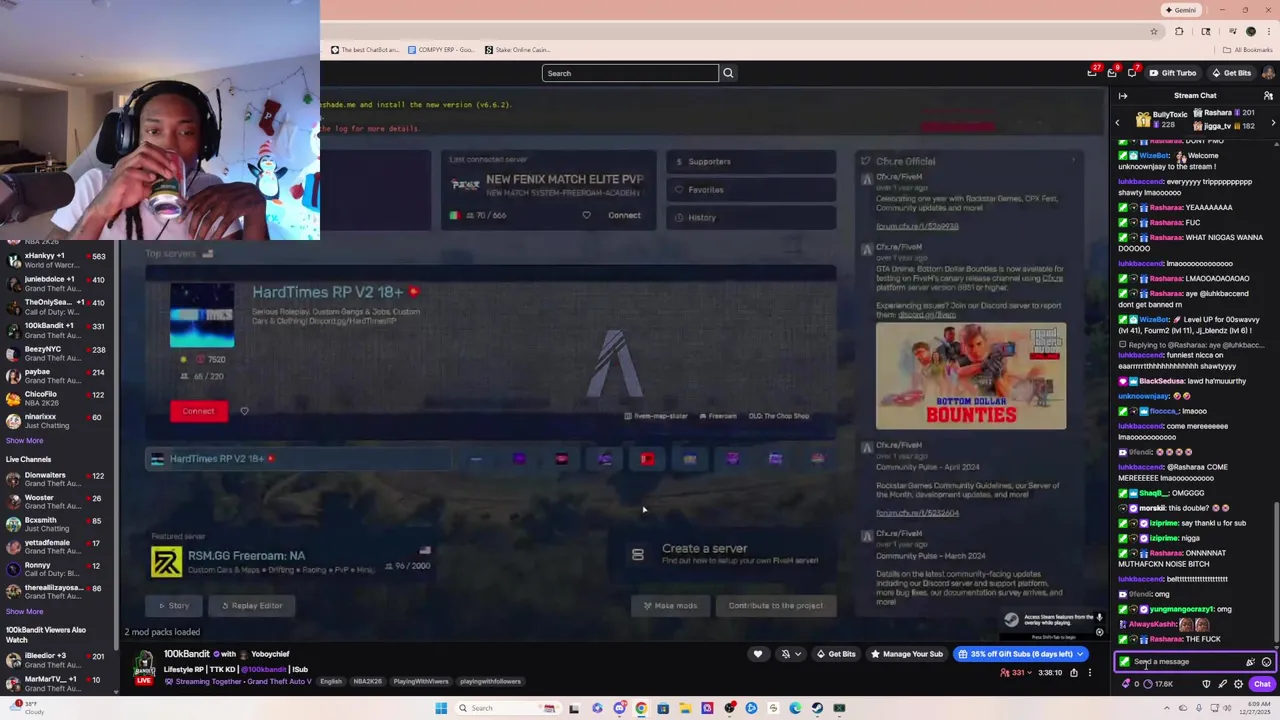Open the inbox icon with 9 badge
This screenshot has height=720, width=1280.
[x=1112, y=73]
